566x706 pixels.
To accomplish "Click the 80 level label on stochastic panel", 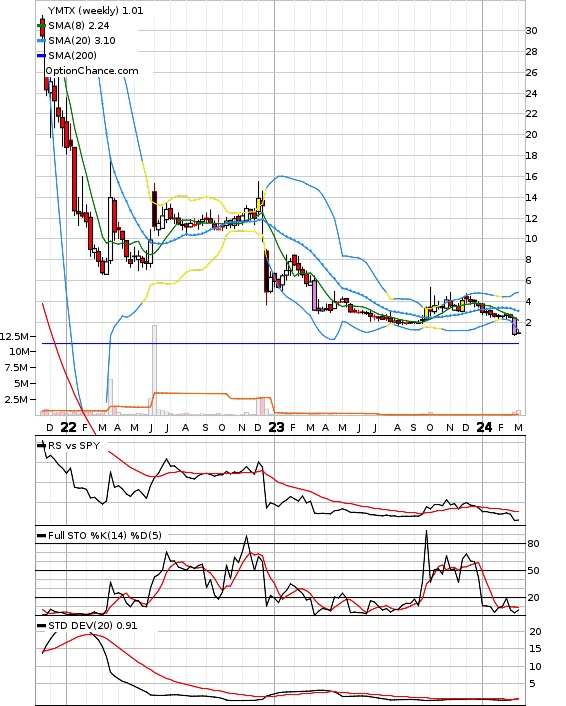I will (533, 544).
